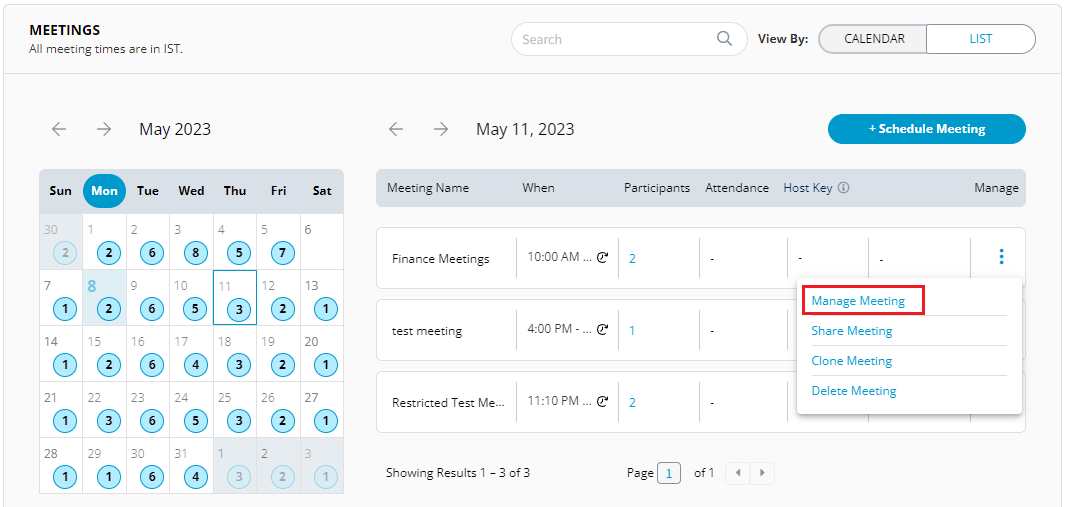The height and width of the screenshot is (507, 1066).
Task: Go to next month in calendar
Action: 104,129
